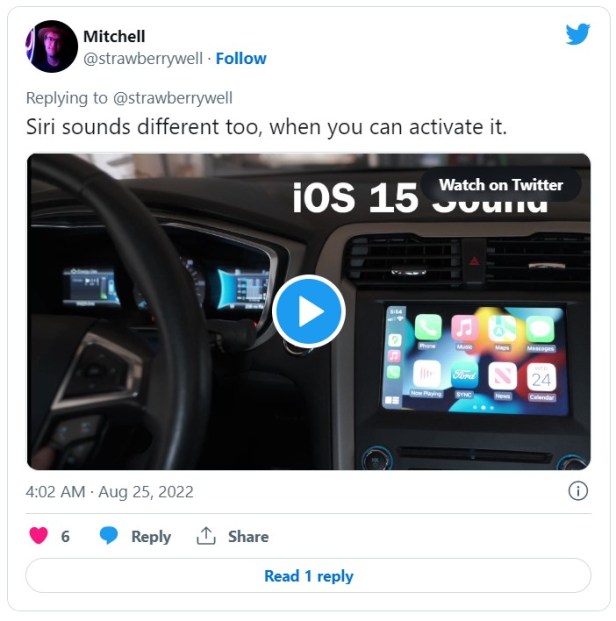Click the share upload arrow icon
This screenshot has width=616, height=621.
pyautogui.click(x=206, y=536)
